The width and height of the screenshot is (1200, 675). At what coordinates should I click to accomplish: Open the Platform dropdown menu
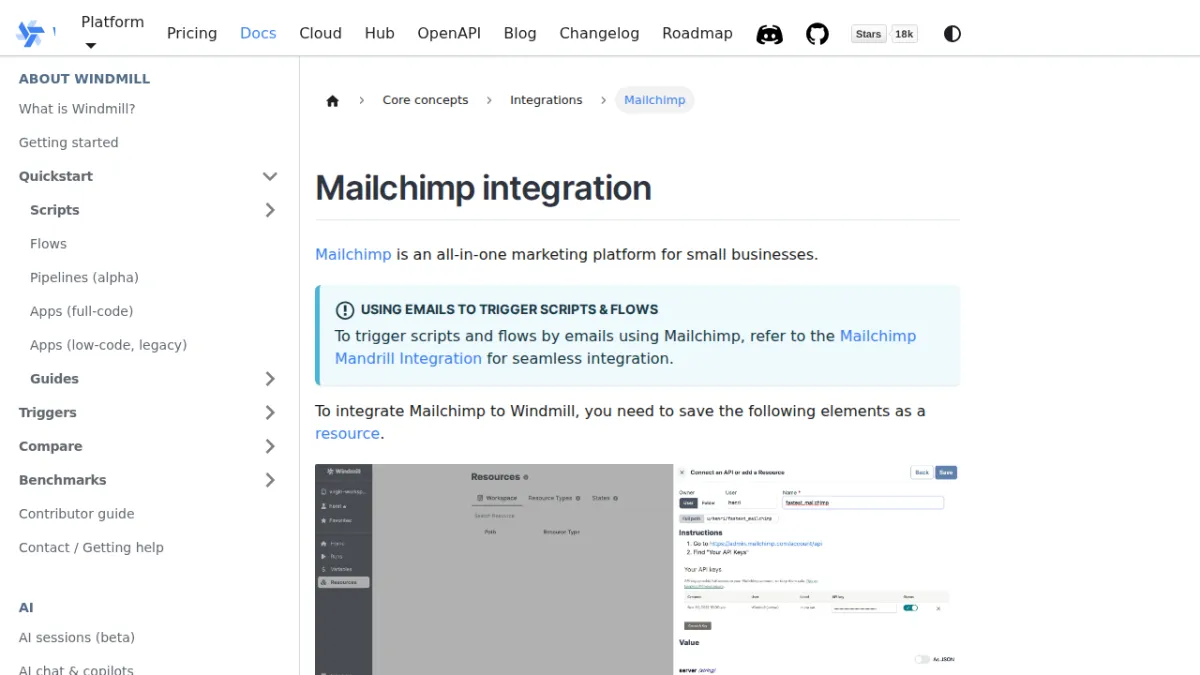click(x=112, y=33)
